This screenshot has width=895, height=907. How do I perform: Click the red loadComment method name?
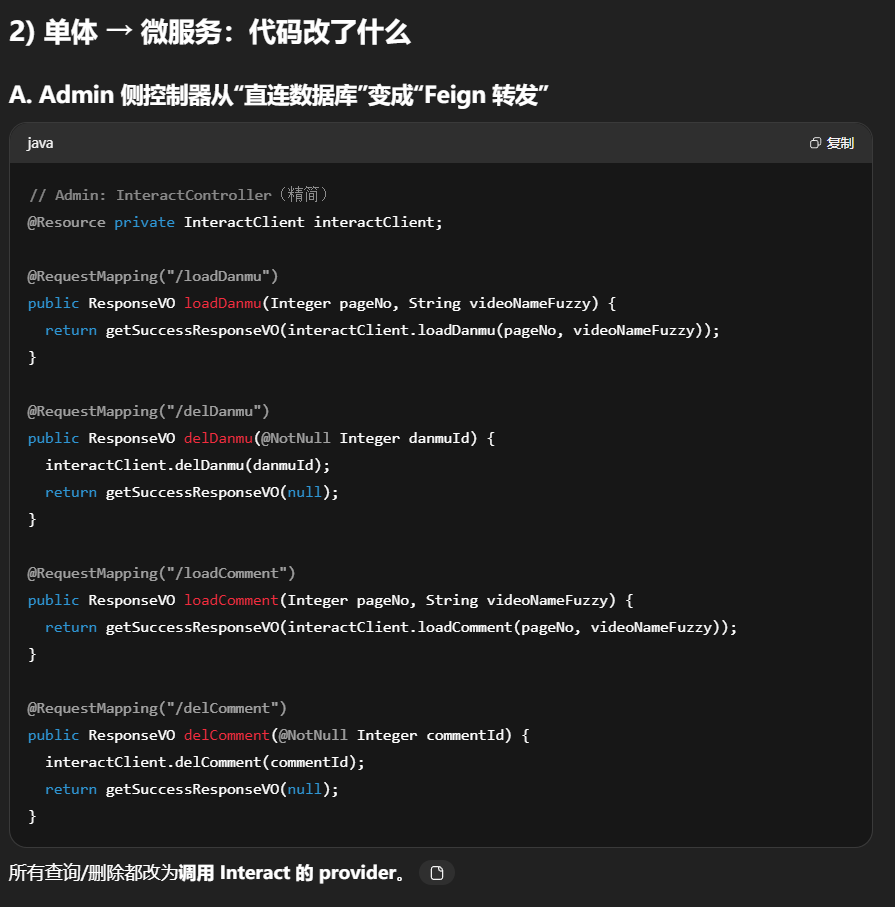[x=231, y=600]
